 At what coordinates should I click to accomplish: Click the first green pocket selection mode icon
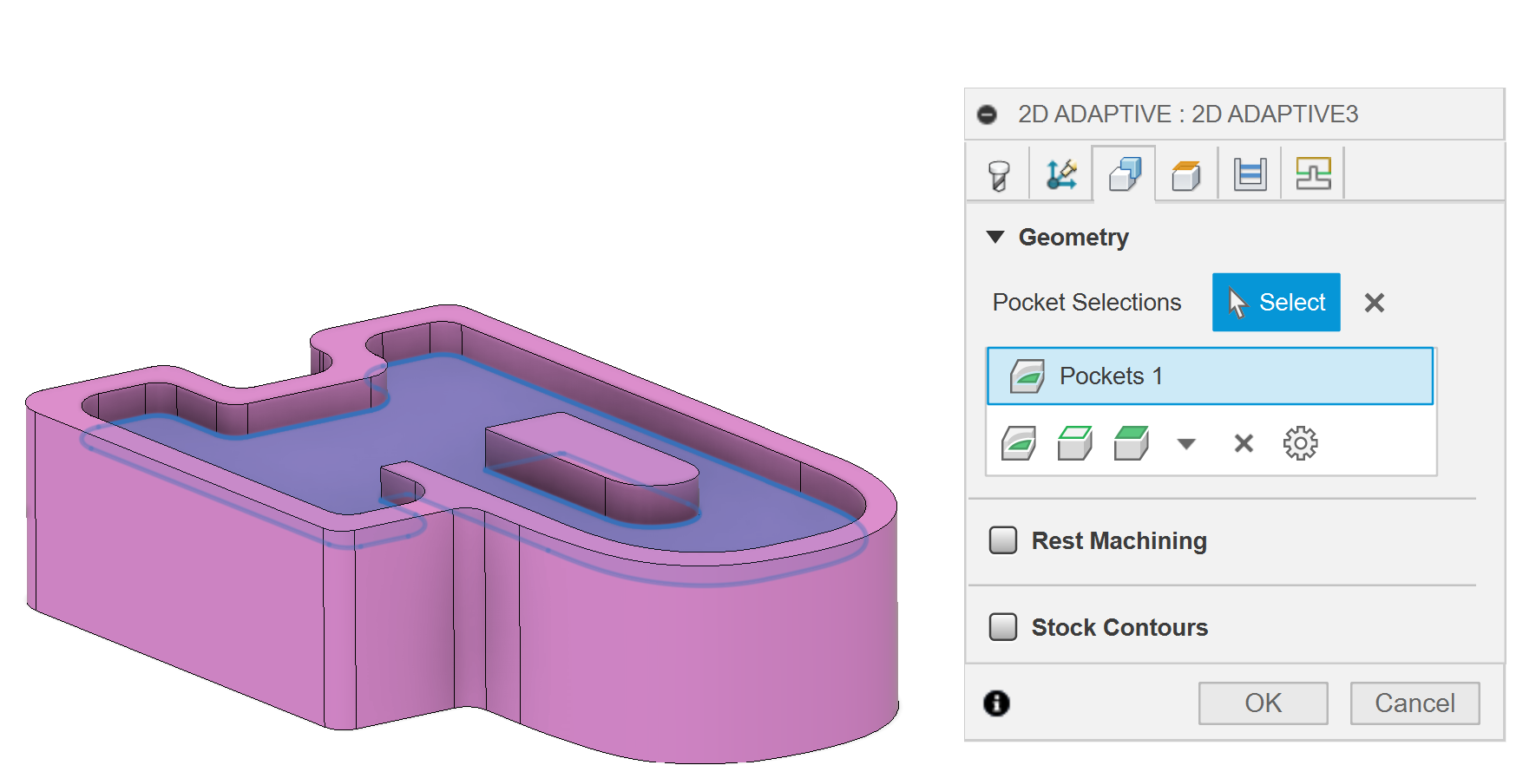coord(1017,443)
